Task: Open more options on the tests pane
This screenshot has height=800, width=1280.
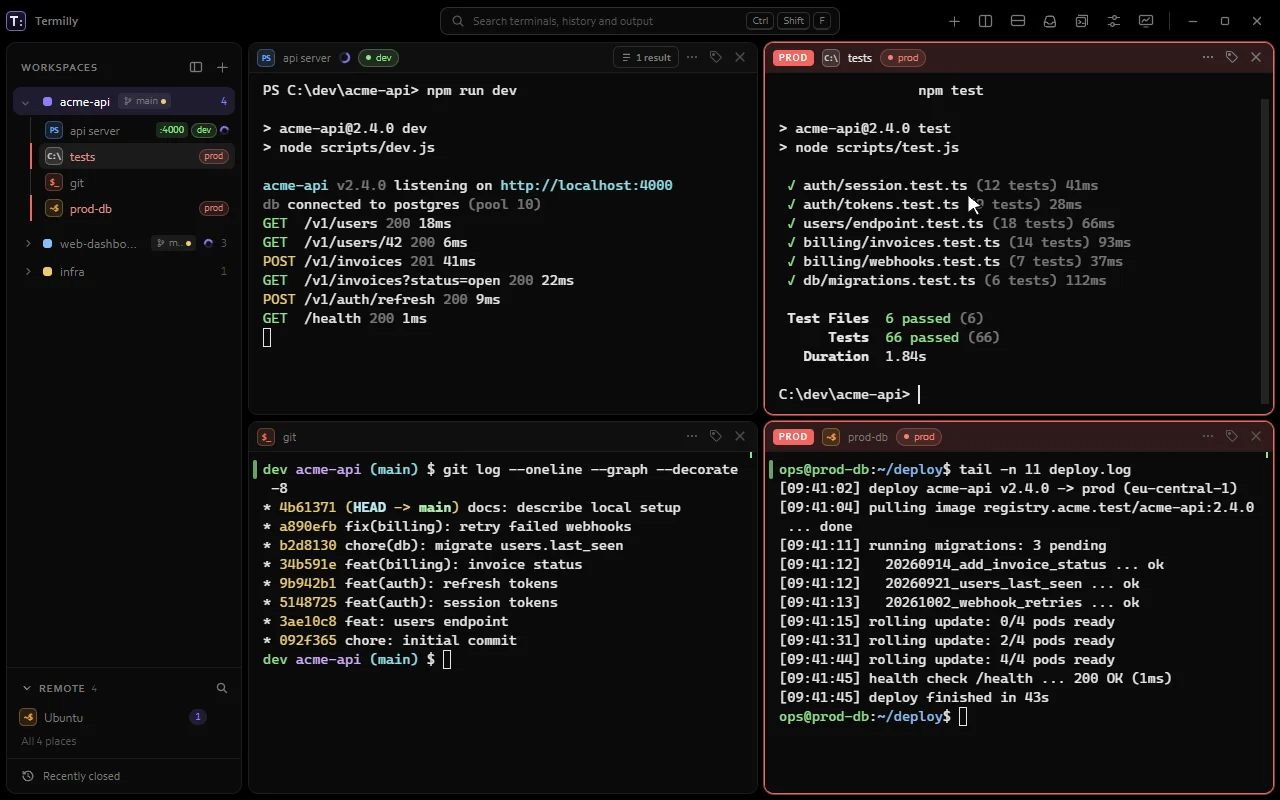Action: point(1208,57)
